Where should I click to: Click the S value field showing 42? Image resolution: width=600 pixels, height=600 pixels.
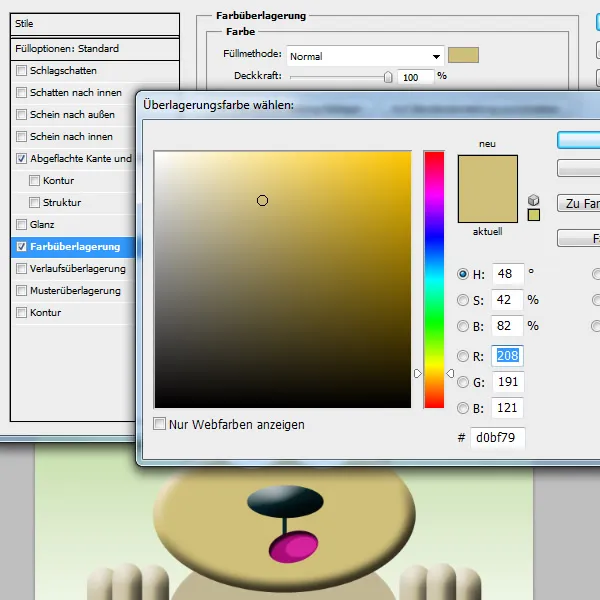pos(507,300)
